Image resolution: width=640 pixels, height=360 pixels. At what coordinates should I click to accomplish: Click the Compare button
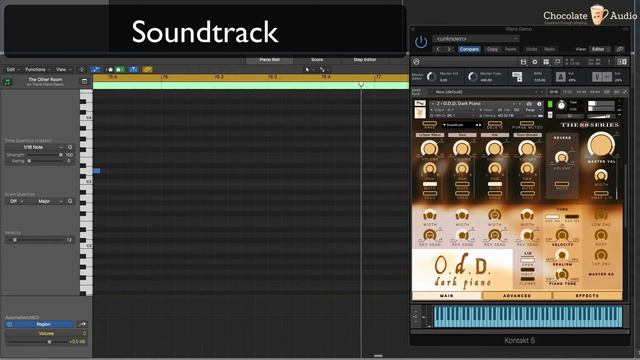[469, 49]
